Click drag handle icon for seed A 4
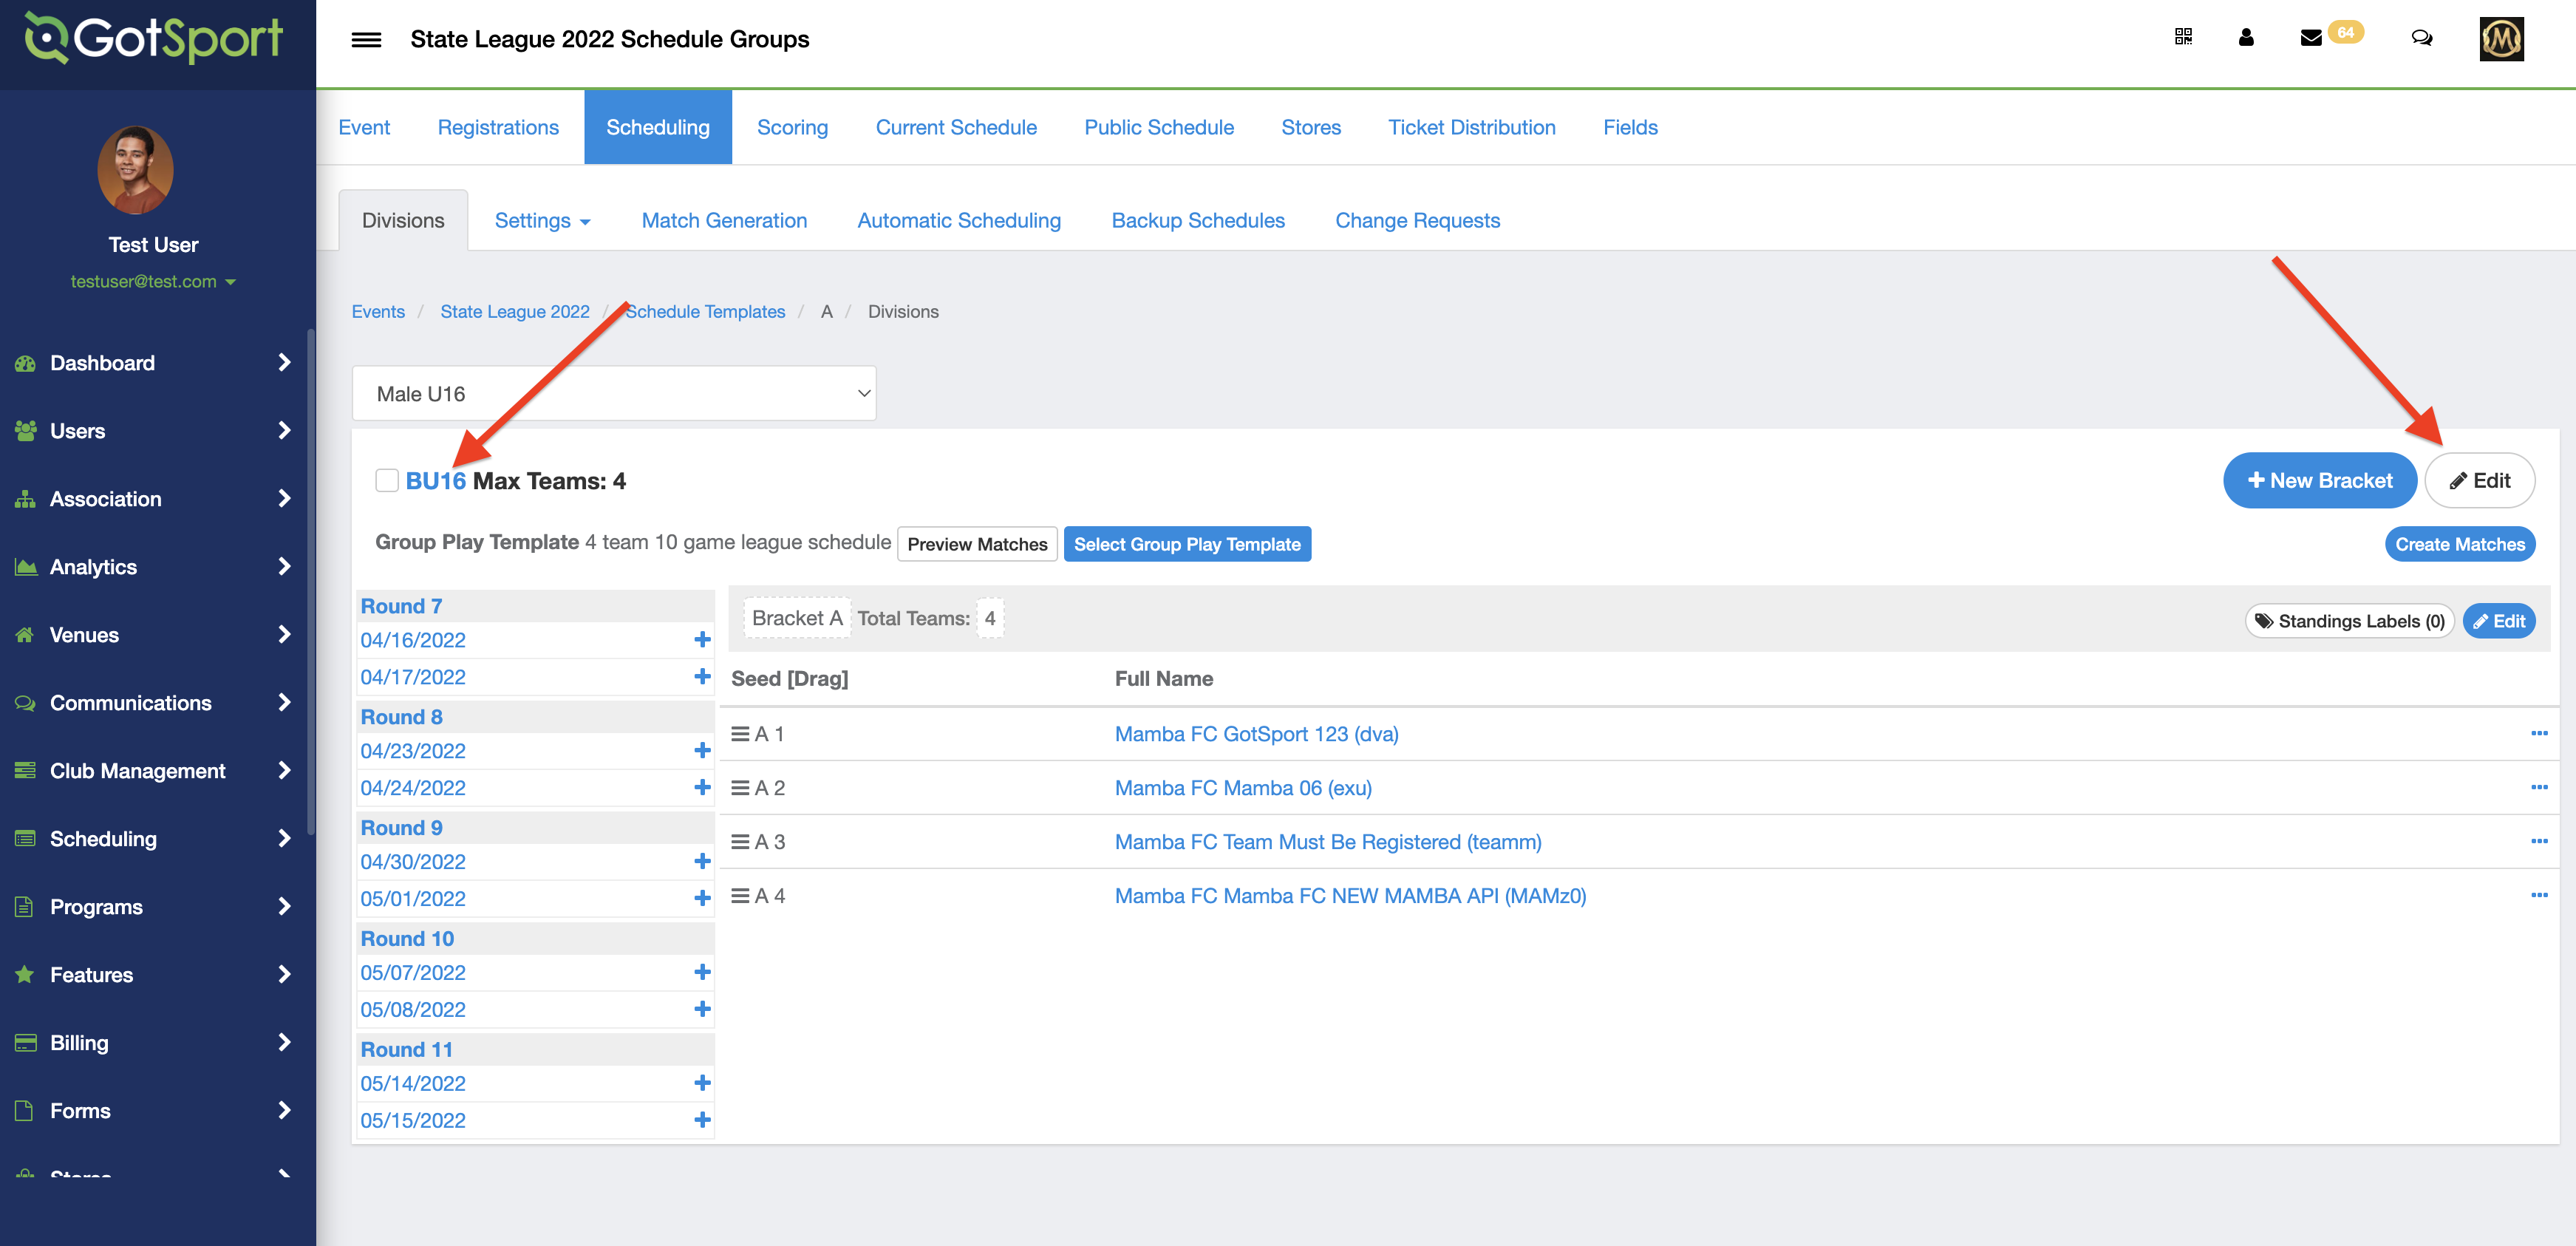 [740, 896]
